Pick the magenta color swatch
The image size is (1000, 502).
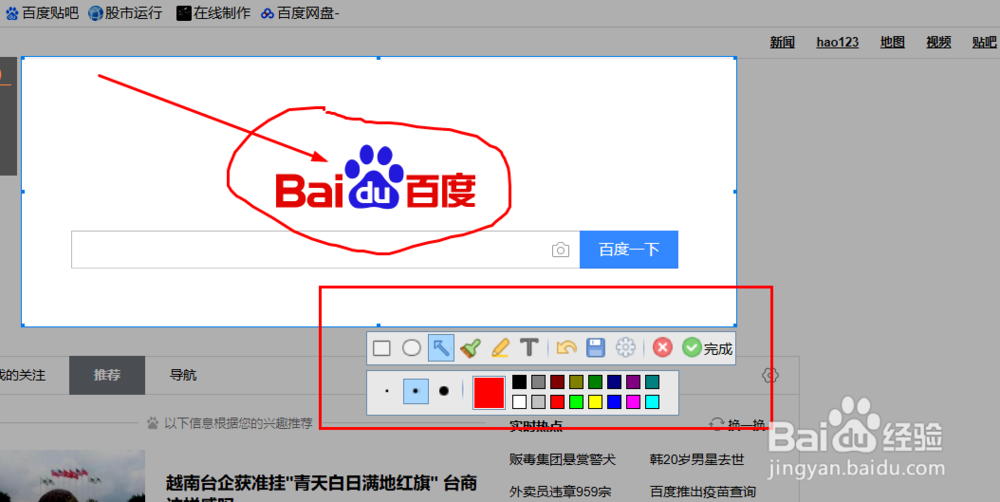click(x=633, y=402)
